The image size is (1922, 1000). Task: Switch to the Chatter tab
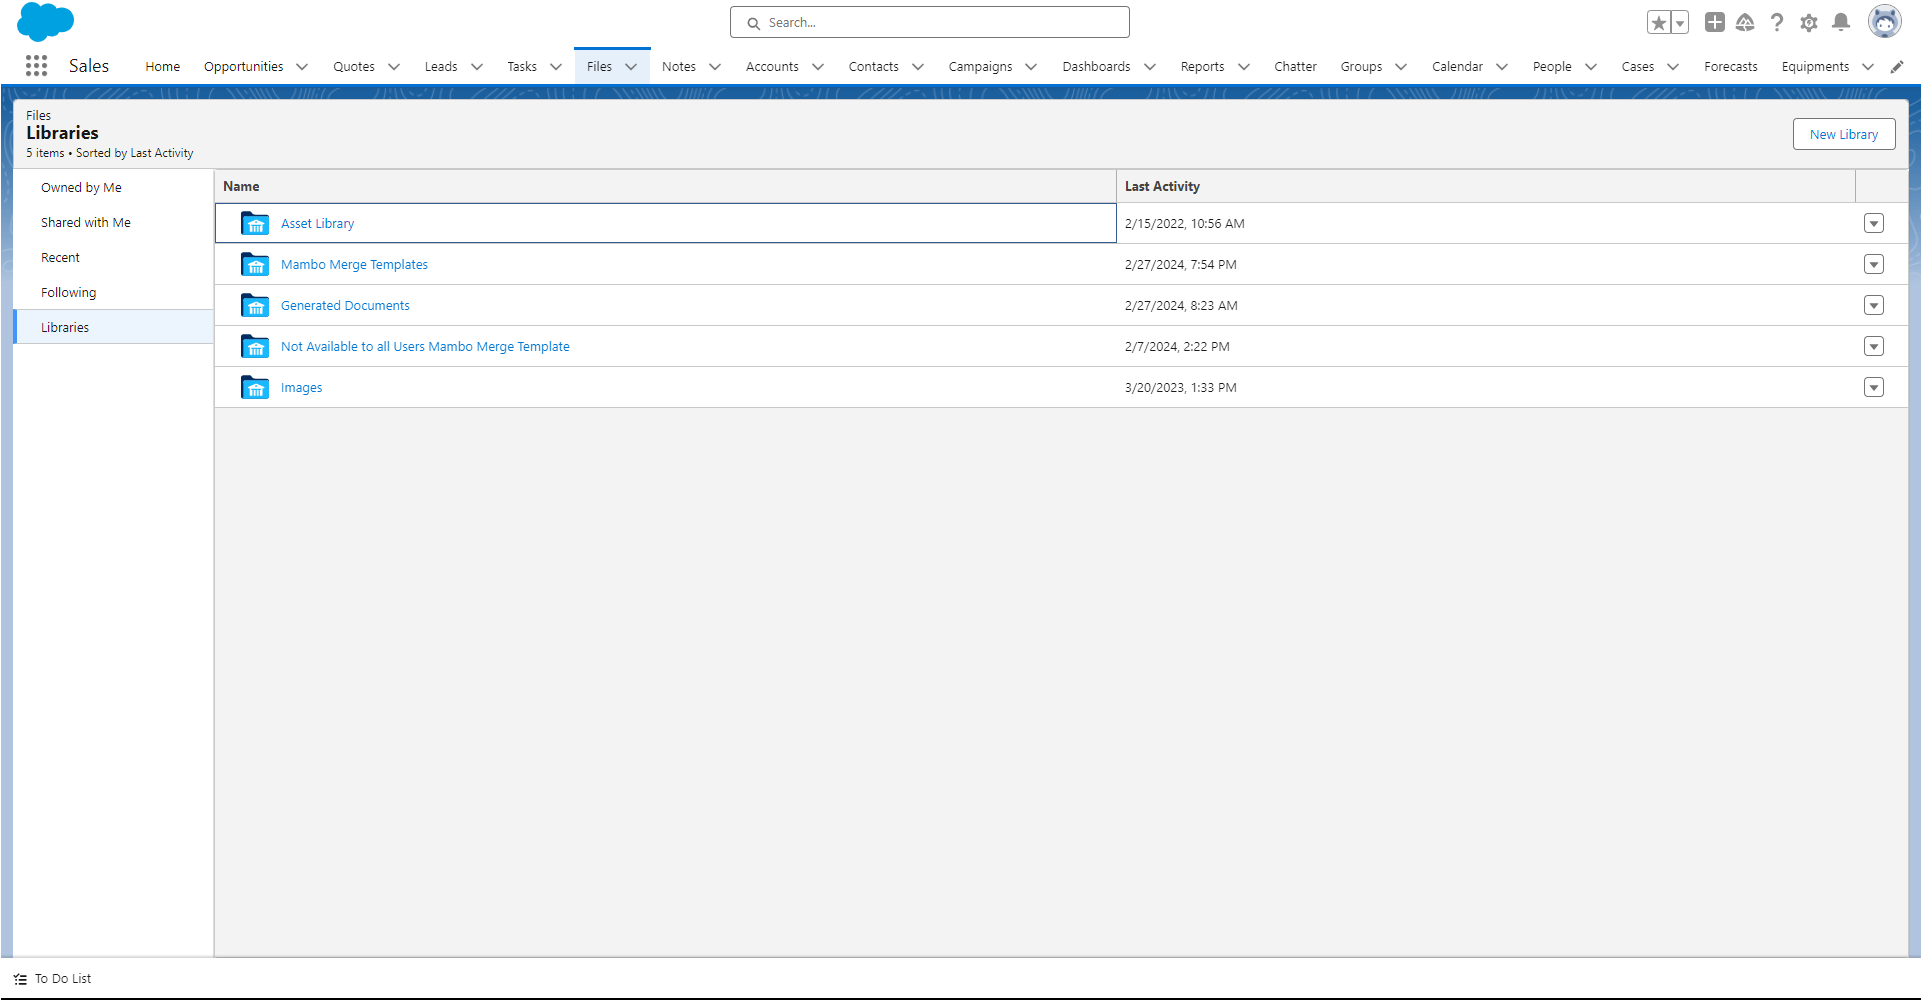pyautogui.click(x=1295, y=66)
